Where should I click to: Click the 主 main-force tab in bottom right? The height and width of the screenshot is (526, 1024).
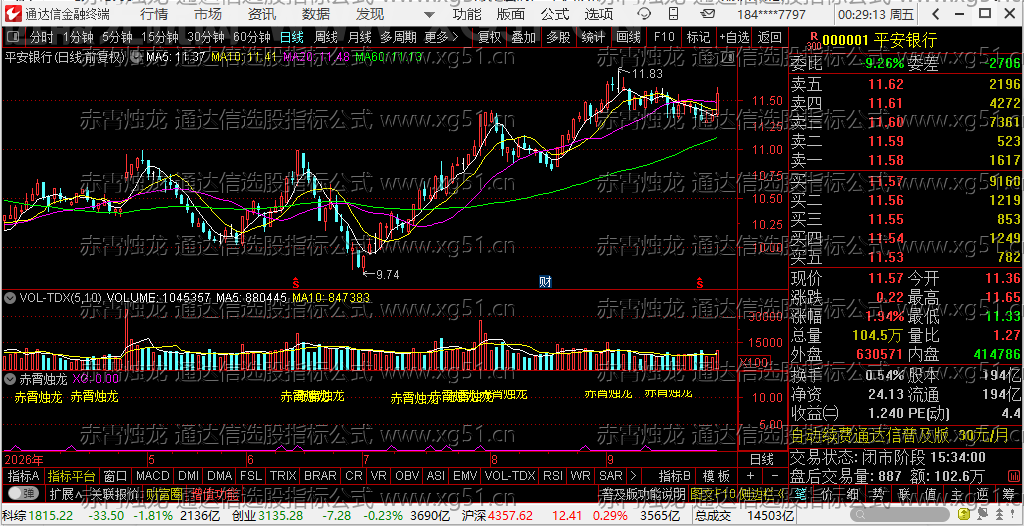click(x=955, y=495)
